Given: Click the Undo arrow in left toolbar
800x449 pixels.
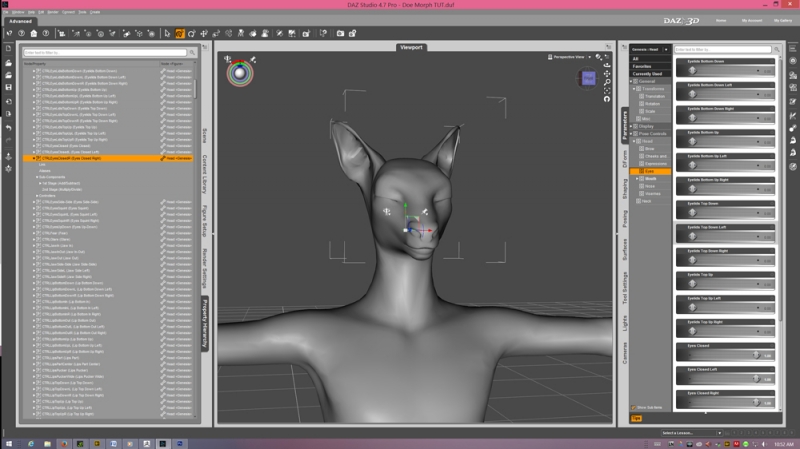Looking at the screenshot, I should pyautogui.click(x=8, y=127).
